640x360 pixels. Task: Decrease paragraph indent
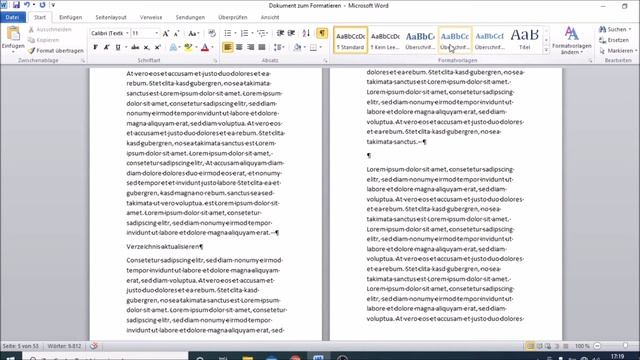[280, 33]
